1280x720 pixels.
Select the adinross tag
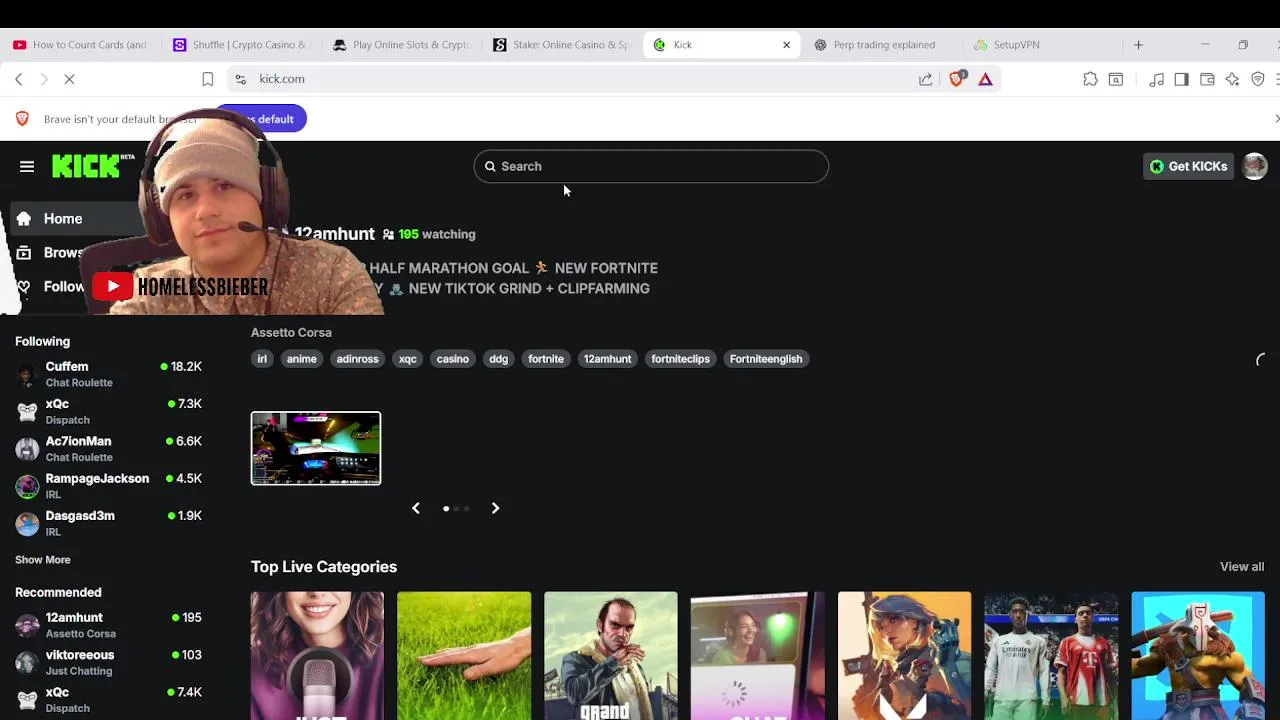357,359
